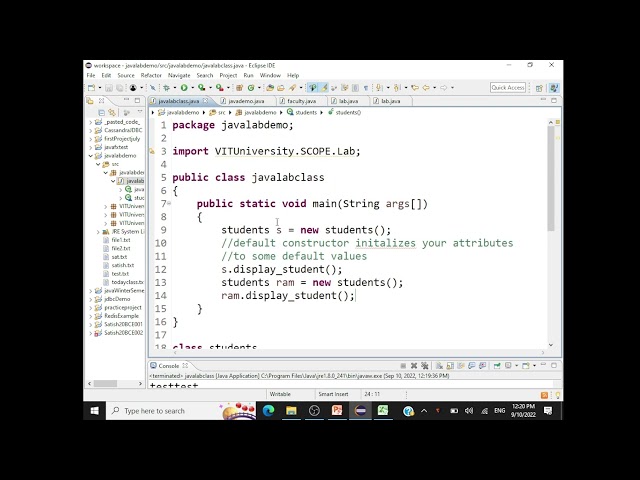Click the New Java Package icon
The height and width of the screenshot is (480, 640).
click(240, 88)
